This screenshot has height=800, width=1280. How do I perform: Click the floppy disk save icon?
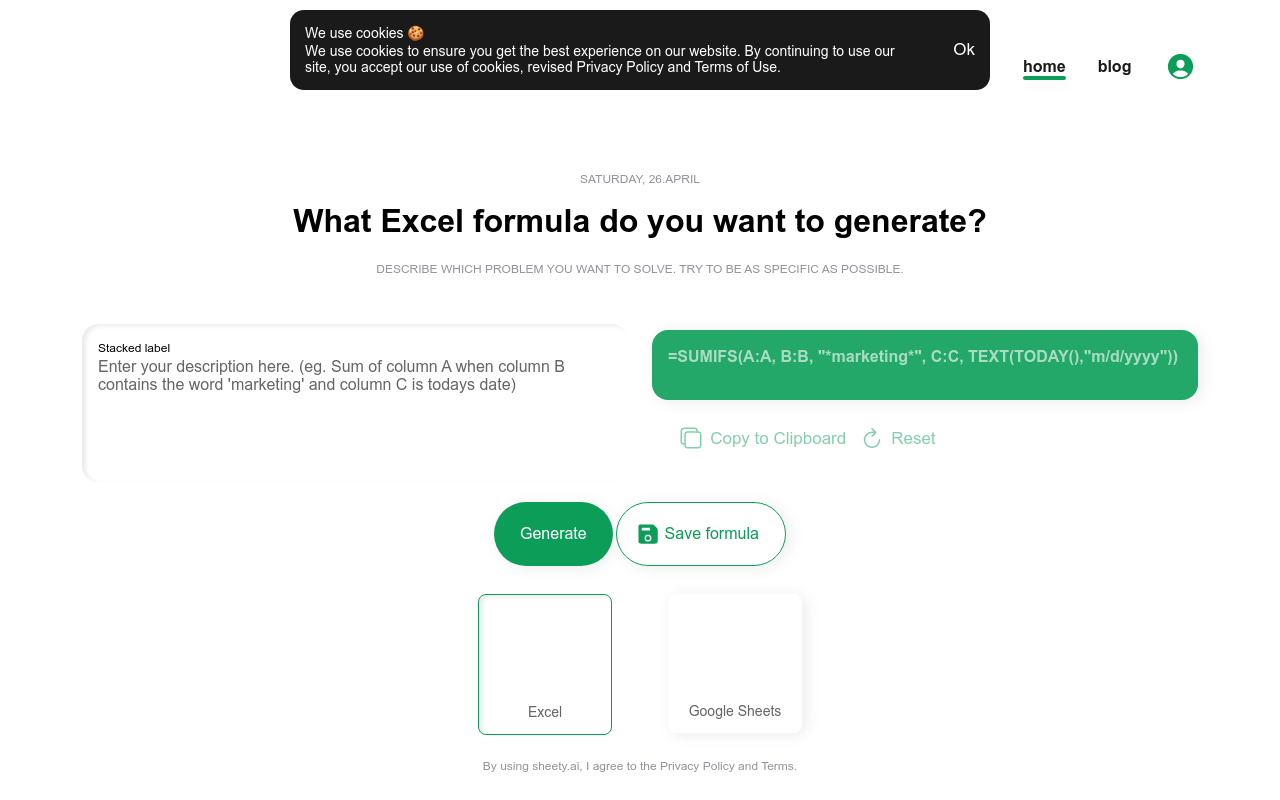[x=648, y=534]
